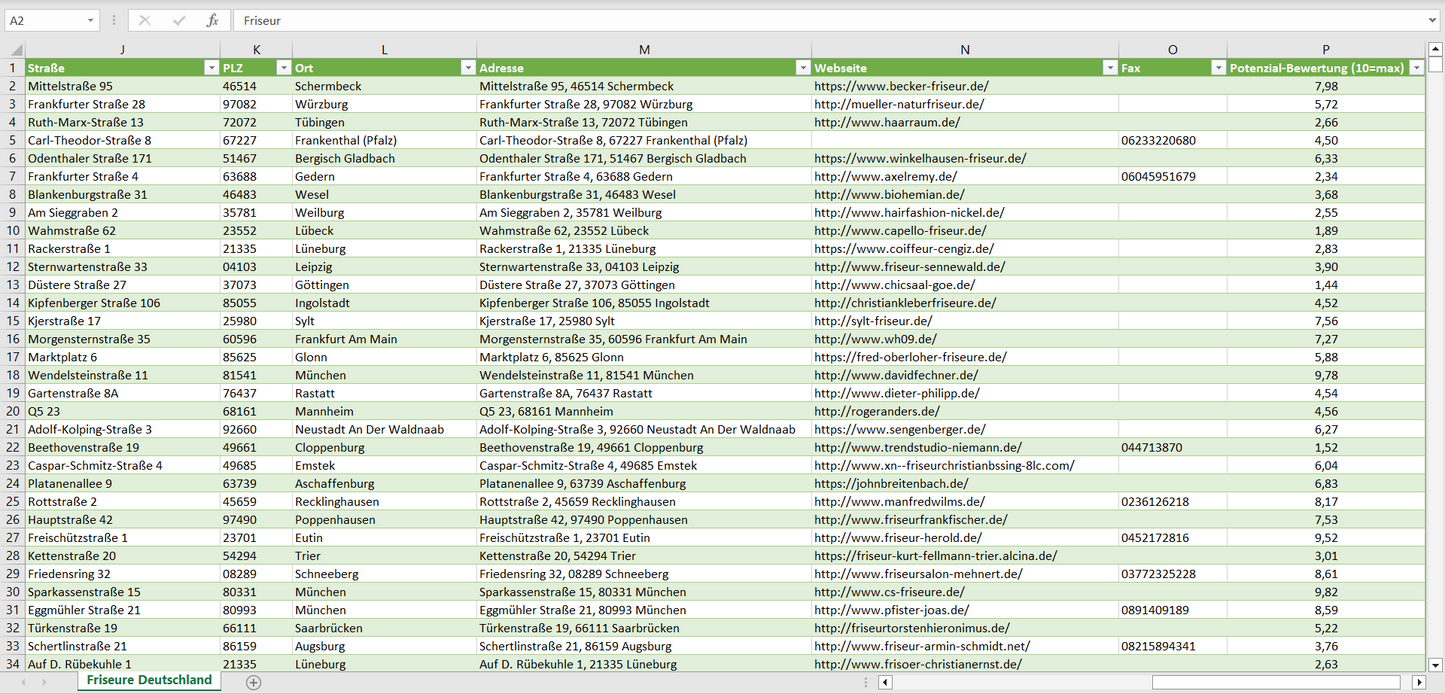The image size is (1445, 694).
Task: Click the horizontal scrollbar right arrow
Action: pos(1418,682)
